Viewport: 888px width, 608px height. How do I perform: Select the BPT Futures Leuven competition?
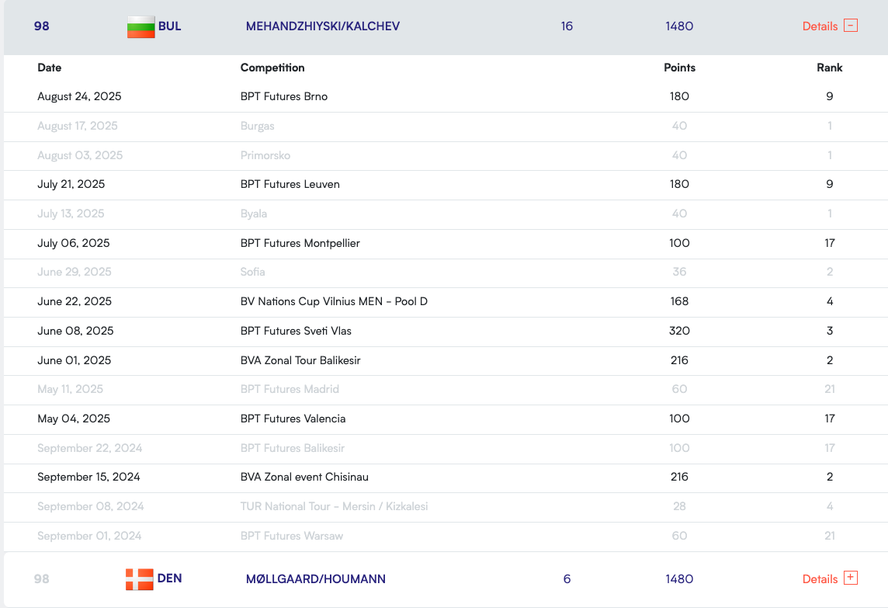290,184
